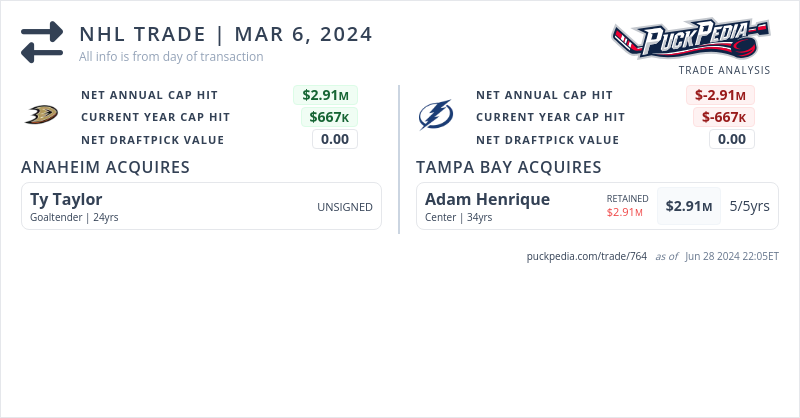Viewport: 800px width, 418px height.
Task: Click the puckpedia.com/trade/764 link
Action: pyautogui.click(x=586, y=256)
